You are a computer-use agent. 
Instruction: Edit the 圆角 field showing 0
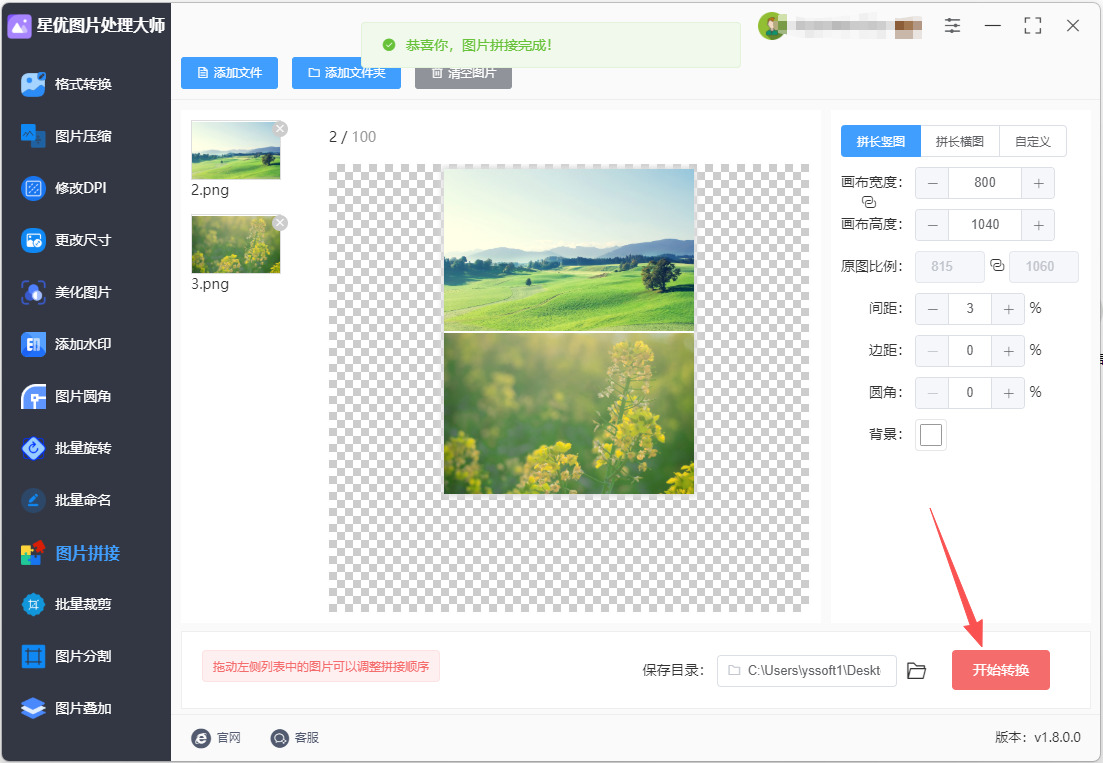(x=970, y=393)
